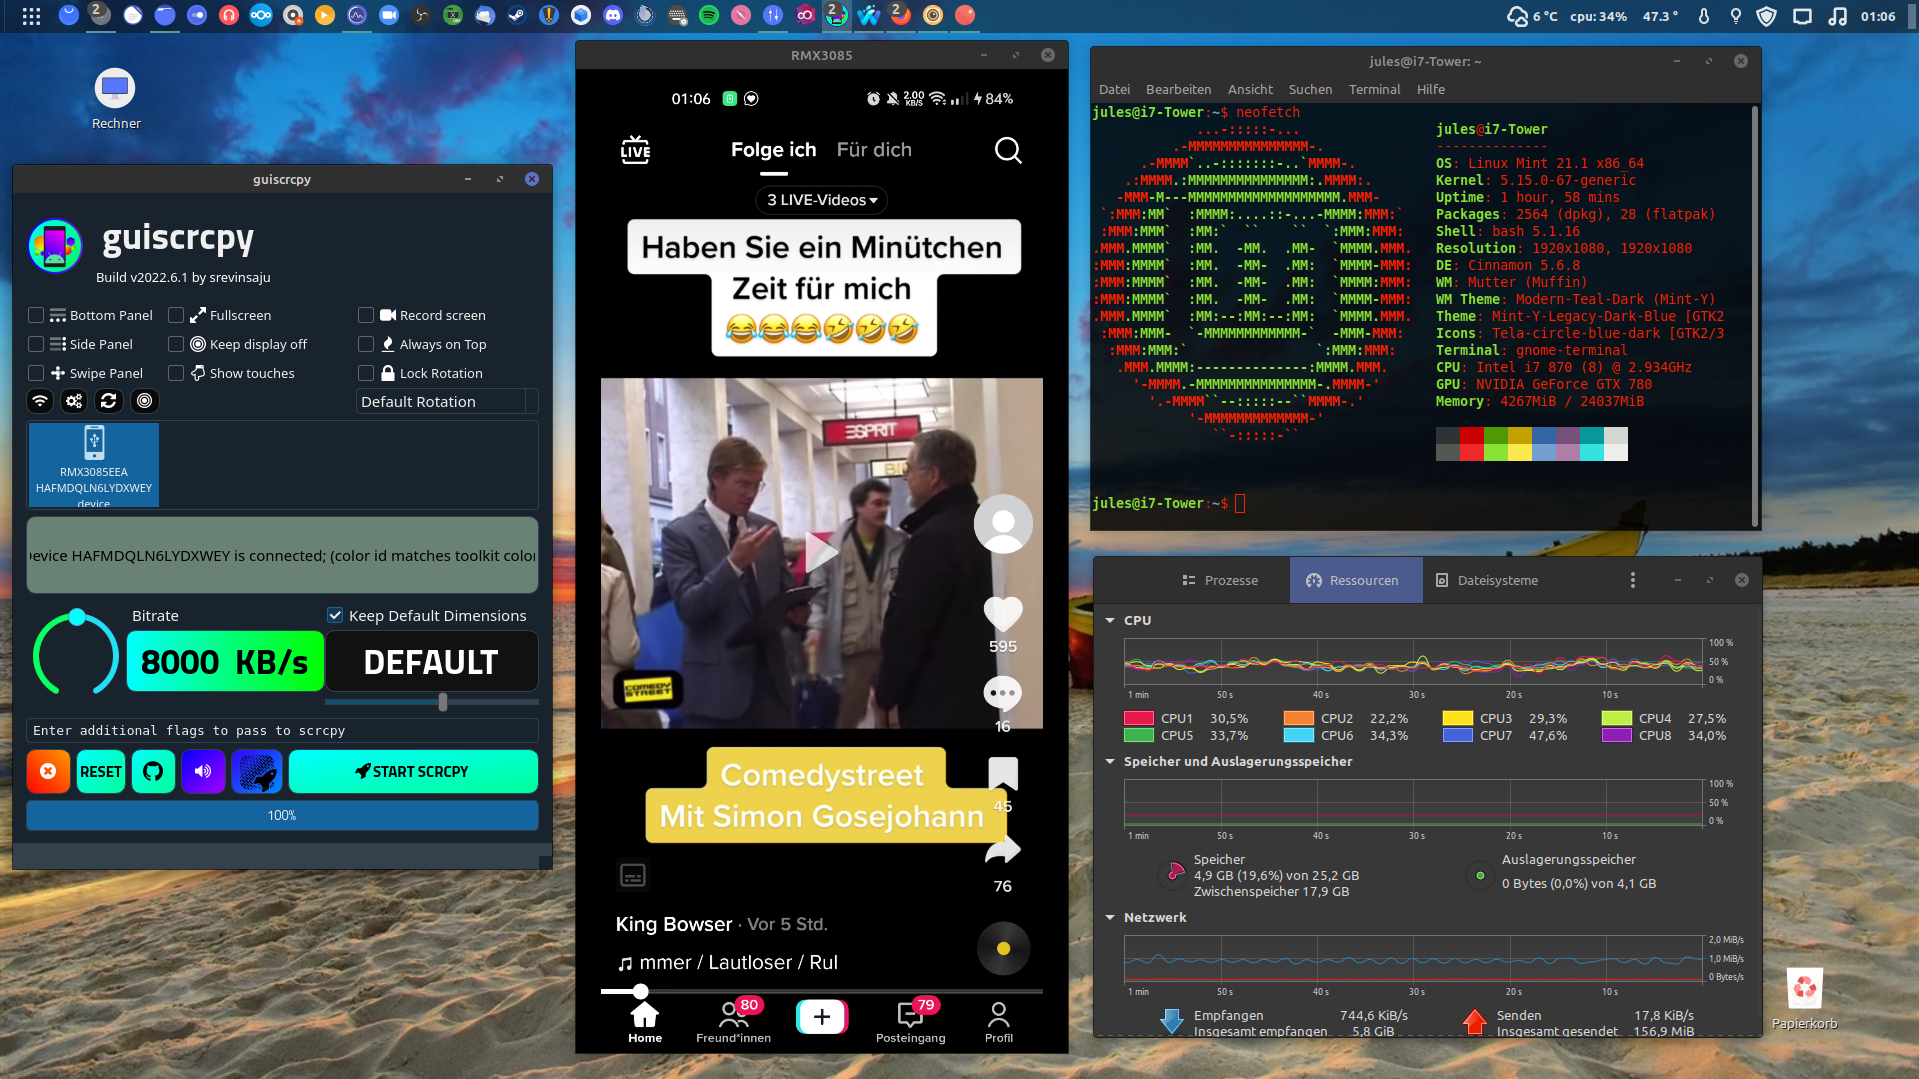
Task: Open the Suchen menu in the terminal
Action: pyautogui.click(x=1310, y=89)
